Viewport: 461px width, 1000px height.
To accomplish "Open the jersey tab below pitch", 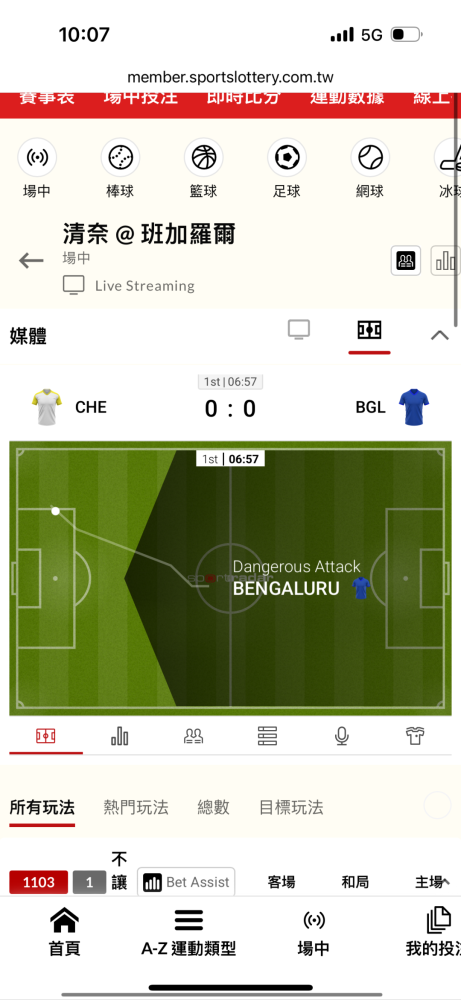I will [x=415, y=737].
